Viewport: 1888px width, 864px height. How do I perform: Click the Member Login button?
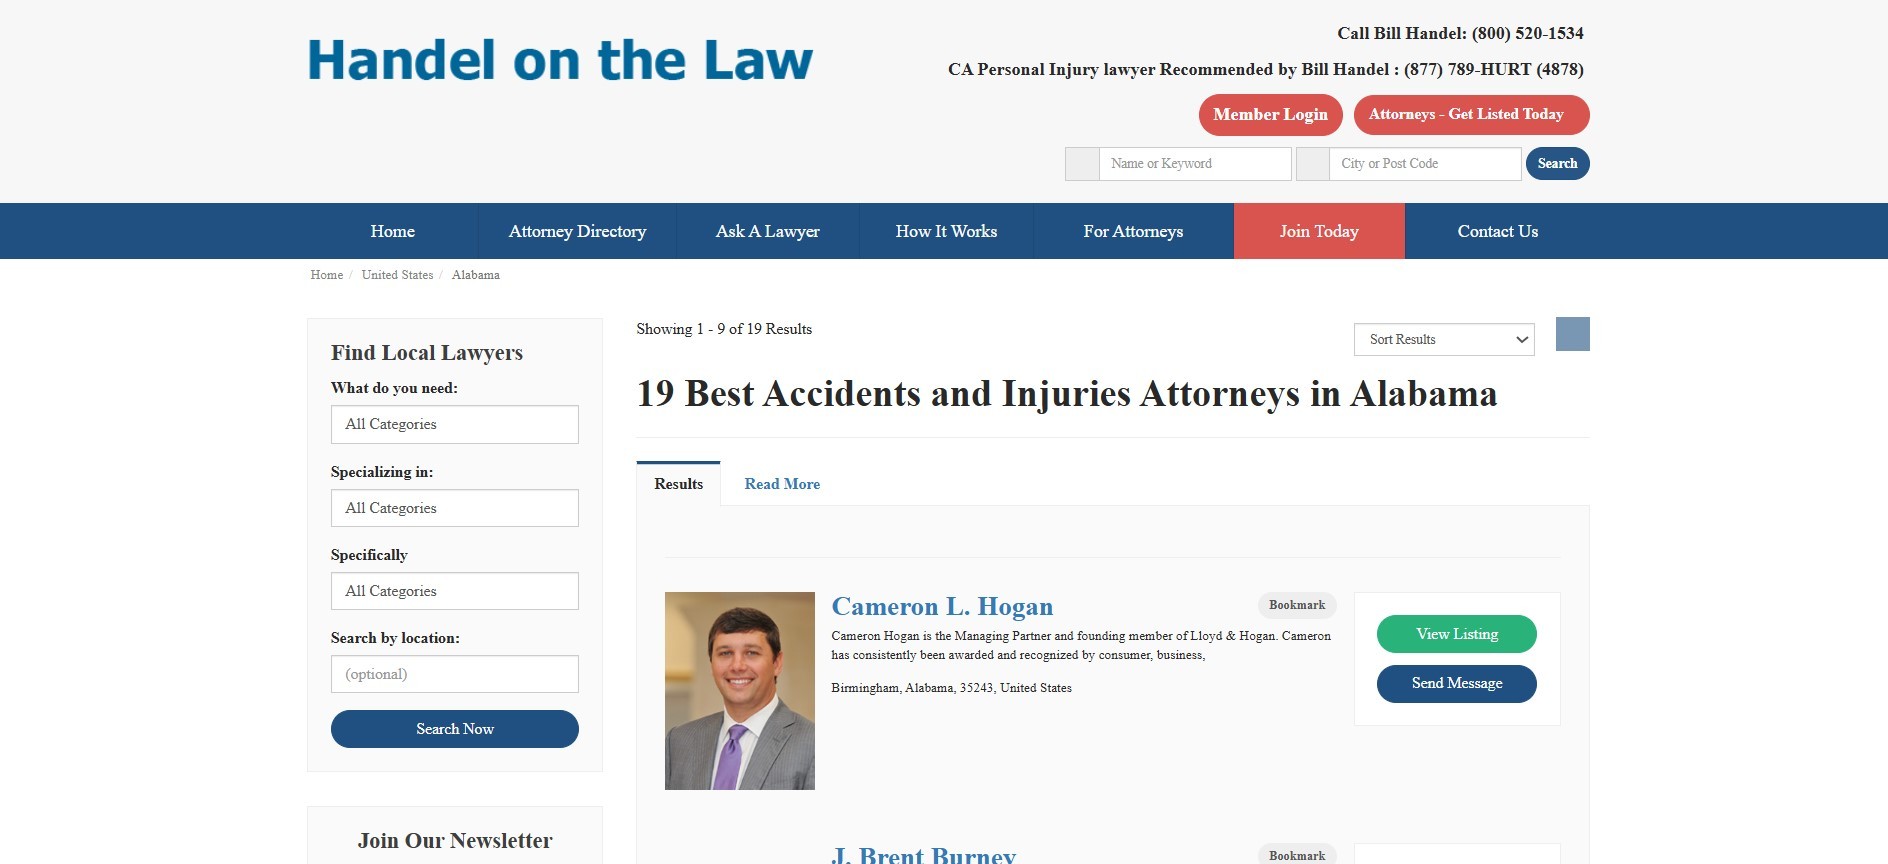coord(1270,115)
